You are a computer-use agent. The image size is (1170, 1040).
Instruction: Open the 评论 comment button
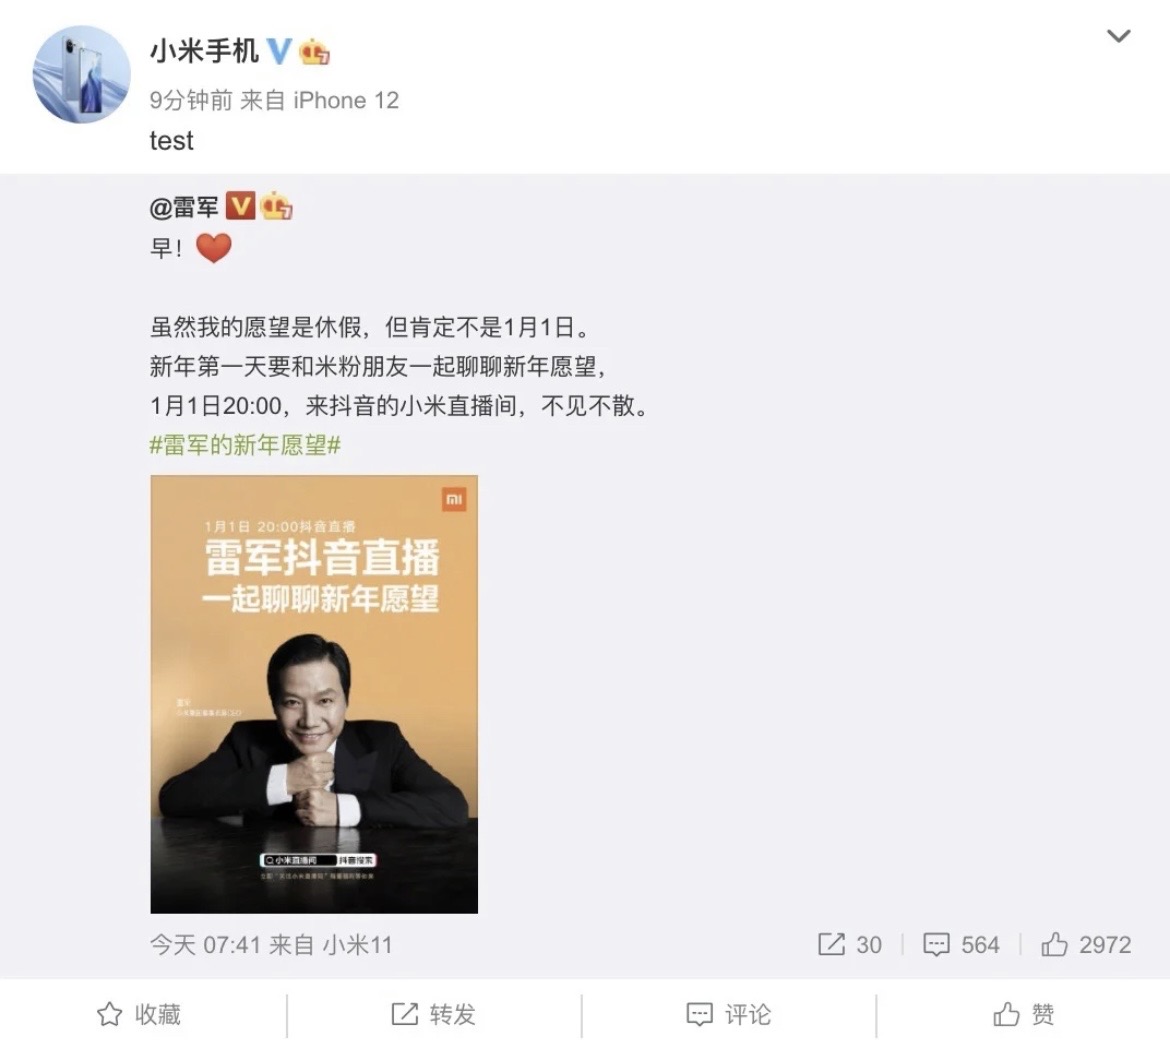pyautogui.click(x=729, y=1014)
